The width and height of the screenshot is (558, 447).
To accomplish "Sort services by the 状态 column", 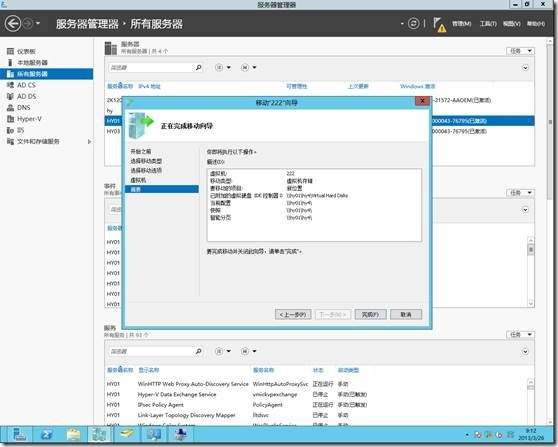I will pos(318,370).
